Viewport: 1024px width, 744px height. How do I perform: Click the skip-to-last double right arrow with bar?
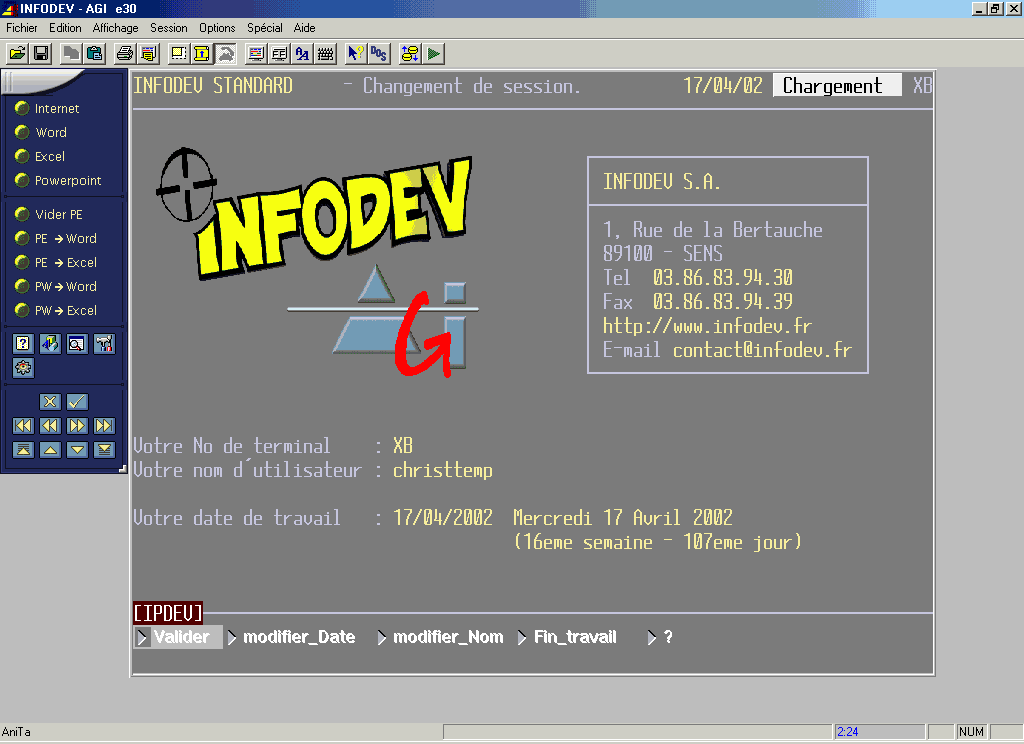[x=104, y=426]
